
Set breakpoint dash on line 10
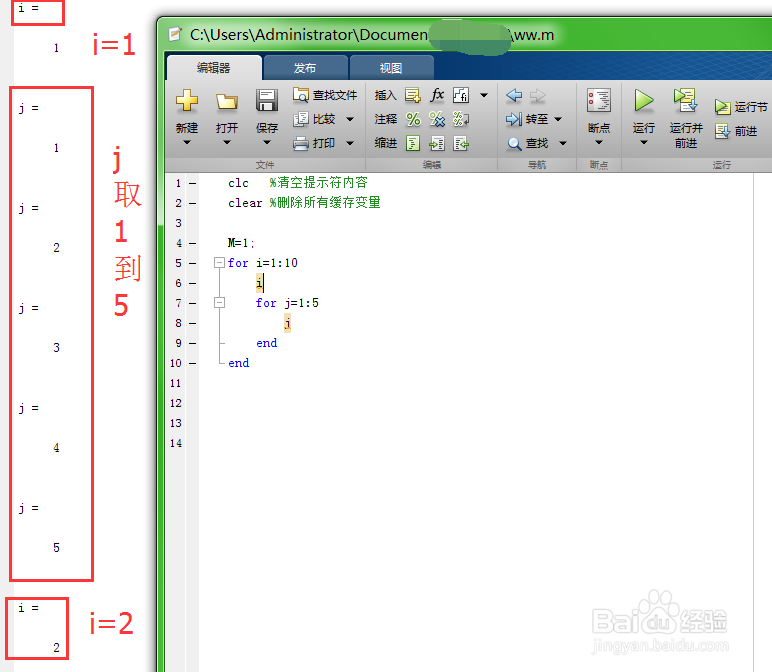tap(193, 363)
